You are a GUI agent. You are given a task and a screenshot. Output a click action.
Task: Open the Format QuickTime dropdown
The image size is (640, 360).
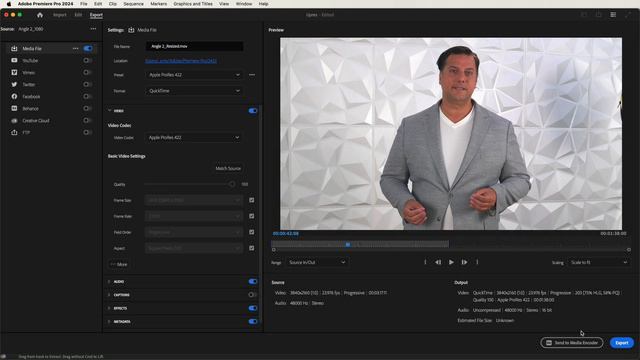(194, 91)
